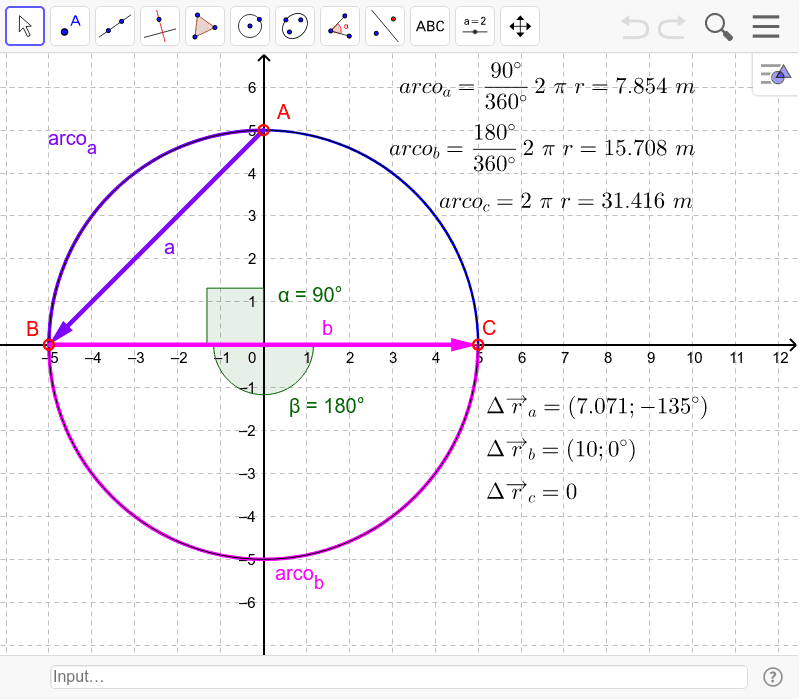Select the Perpendicular Line tool

pyautogui.click(x=160, y=26)
